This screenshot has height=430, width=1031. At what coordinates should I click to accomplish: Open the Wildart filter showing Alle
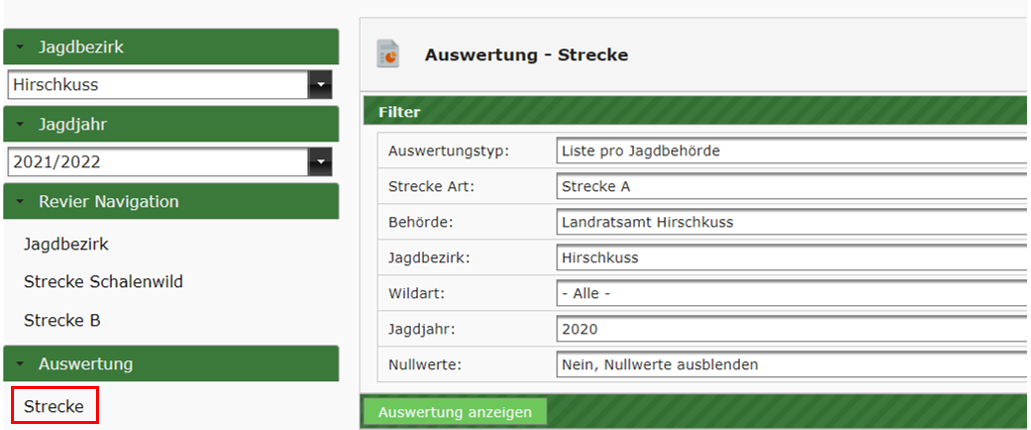(x=791, y=294)
